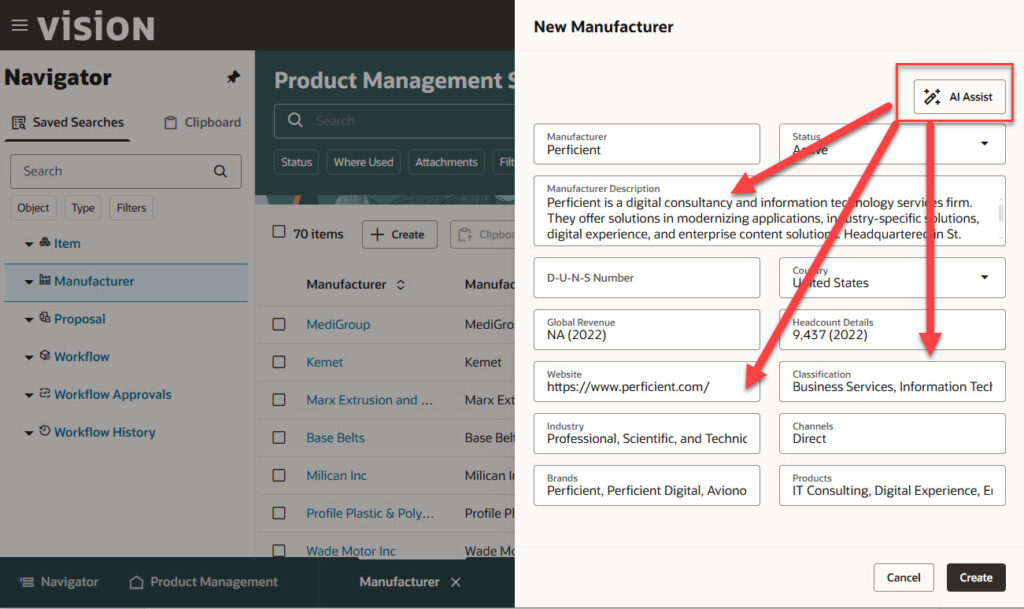The width and height of the screenshot is (1024, 609).
Task: Open Navigator from the bottom bar
Action: [59, 582]
